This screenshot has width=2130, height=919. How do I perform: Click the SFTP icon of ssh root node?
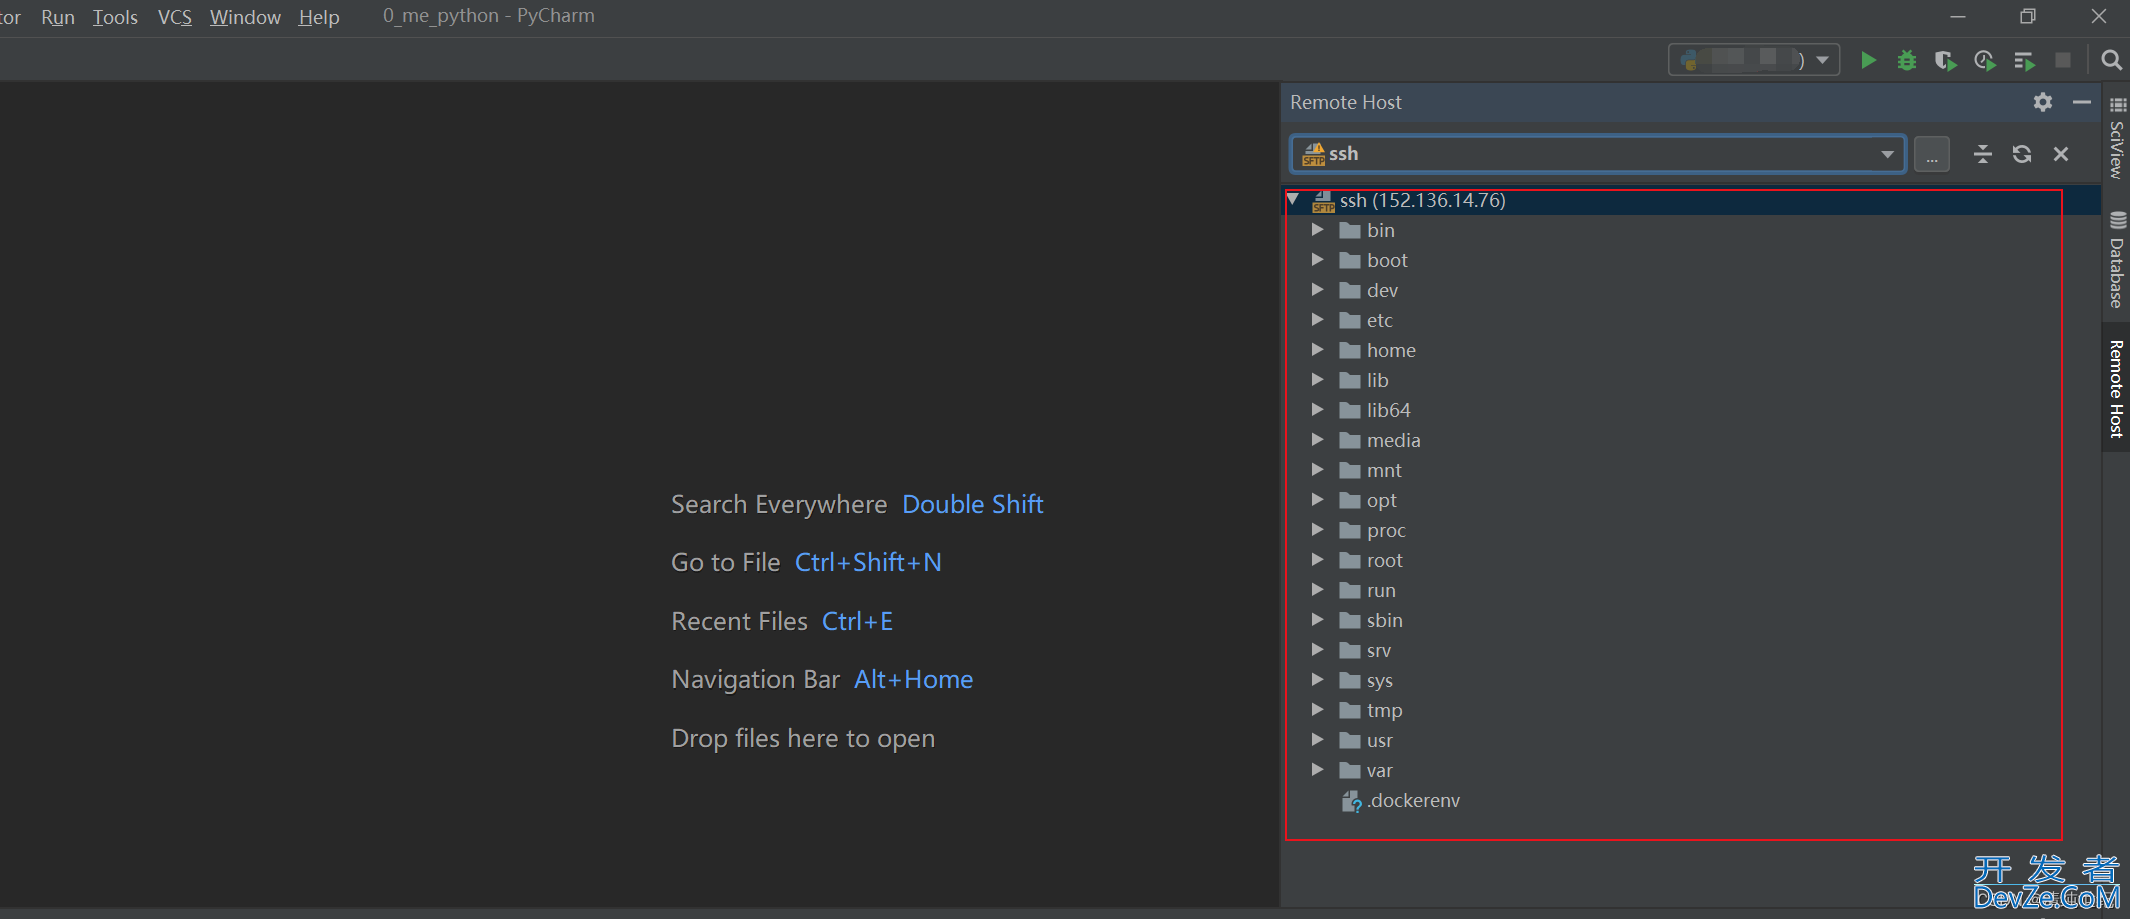[x=1323, y=201]
